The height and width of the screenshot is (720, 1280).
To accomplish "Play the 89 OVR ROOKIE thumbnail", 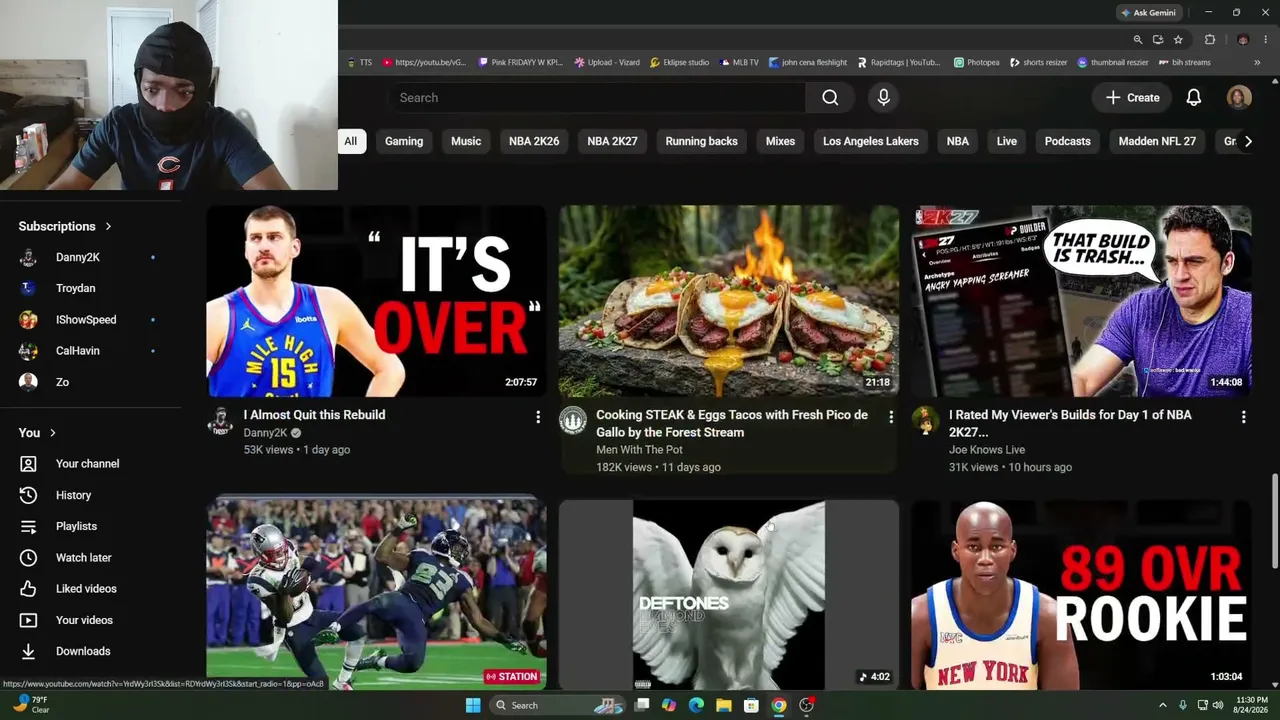I will tap(1082, 595).
